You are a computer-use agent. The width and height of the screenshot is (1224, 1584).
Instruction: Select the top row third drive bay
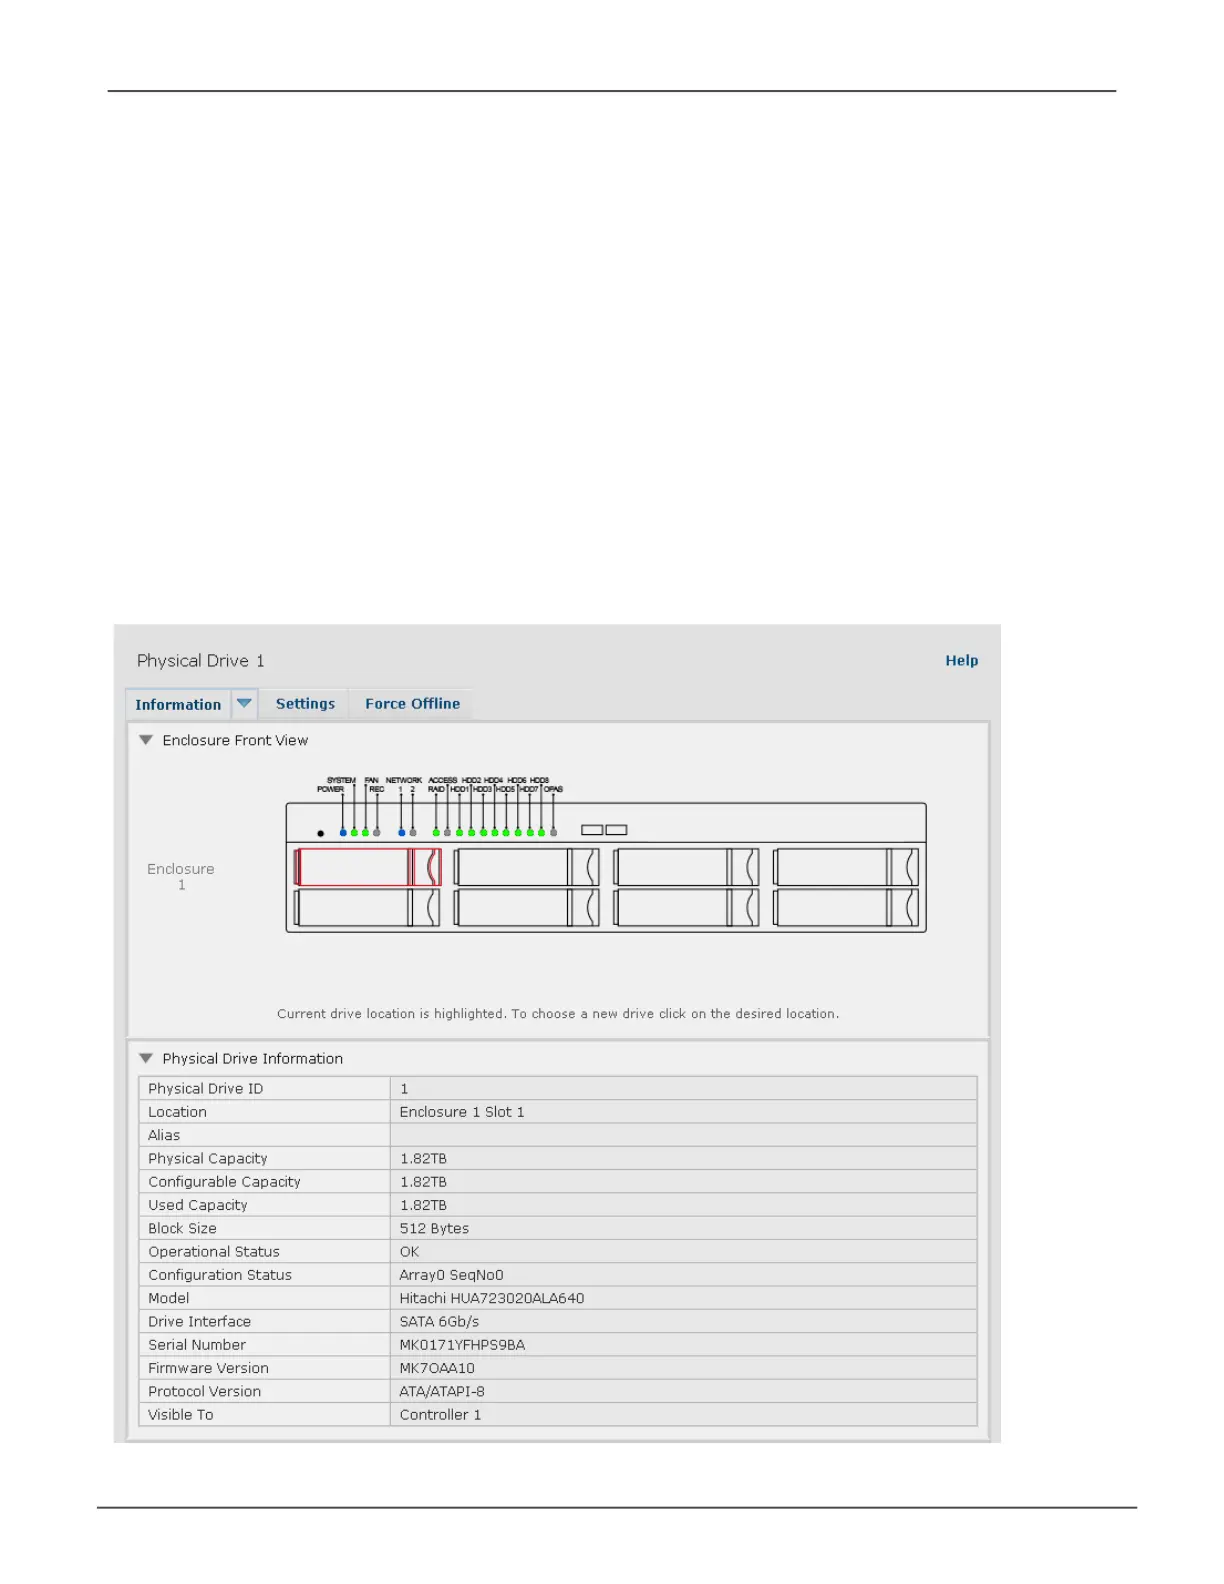(686, 867)
